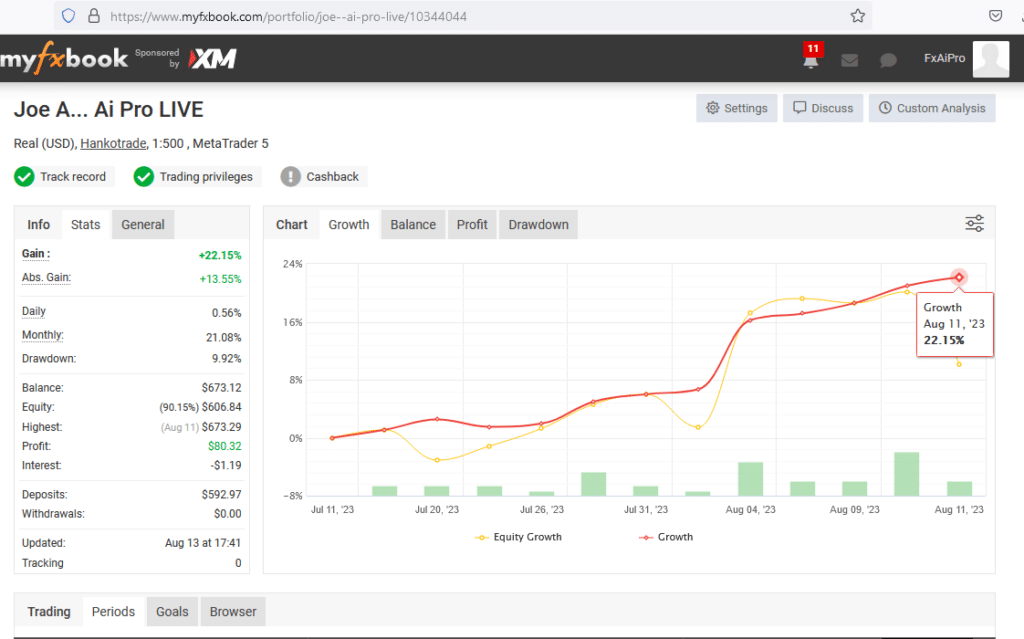
Task: Bookmark page with the star icon
Action: (x=857, y=16)
